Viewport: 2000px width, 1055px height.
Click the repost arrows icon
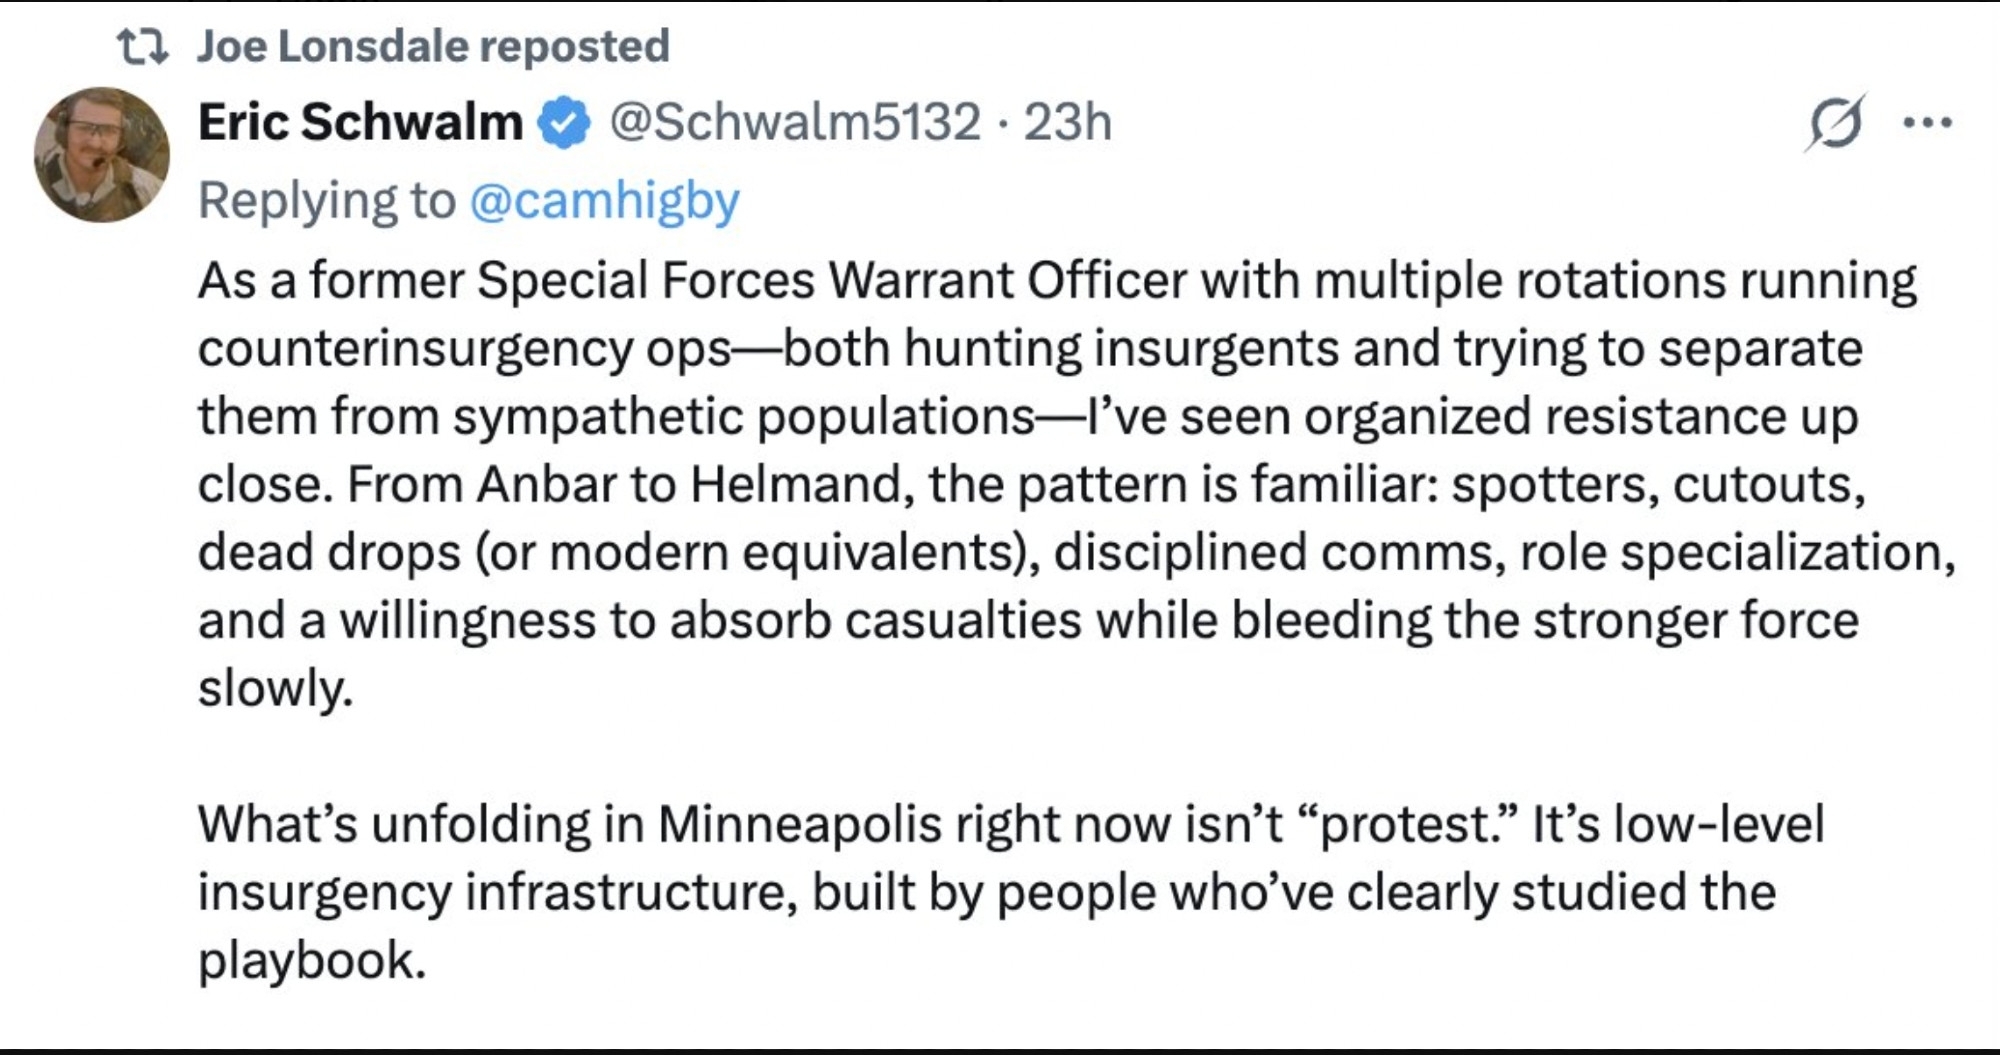142,47
